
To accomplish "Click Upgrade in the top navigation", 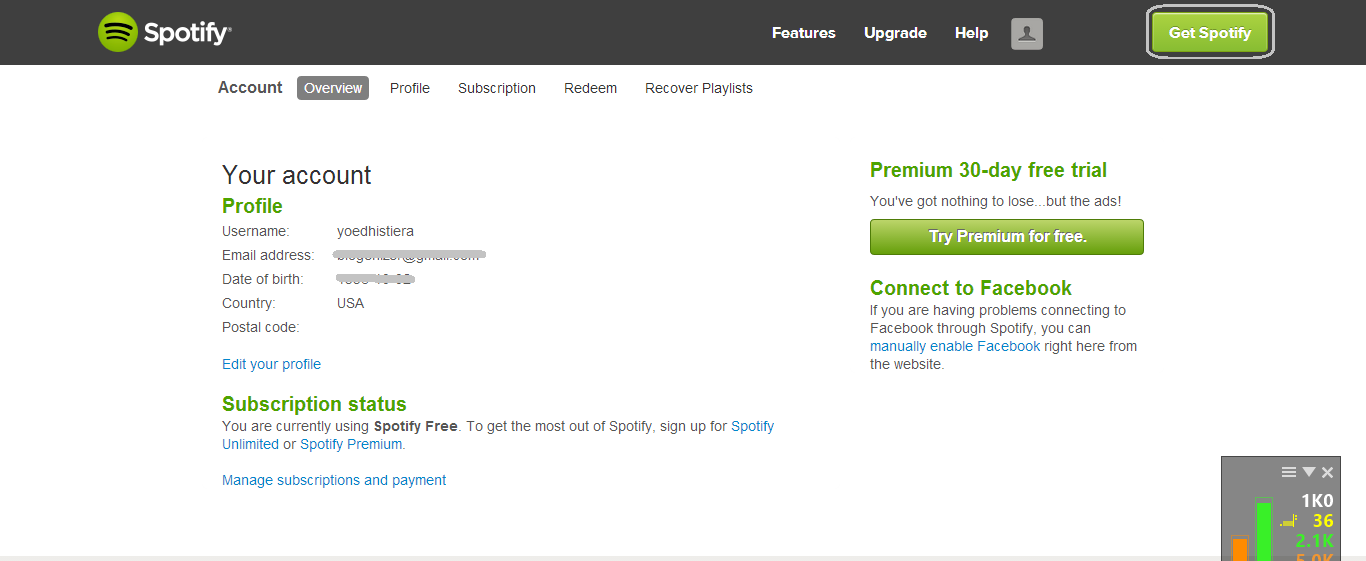I will (895, 33).
